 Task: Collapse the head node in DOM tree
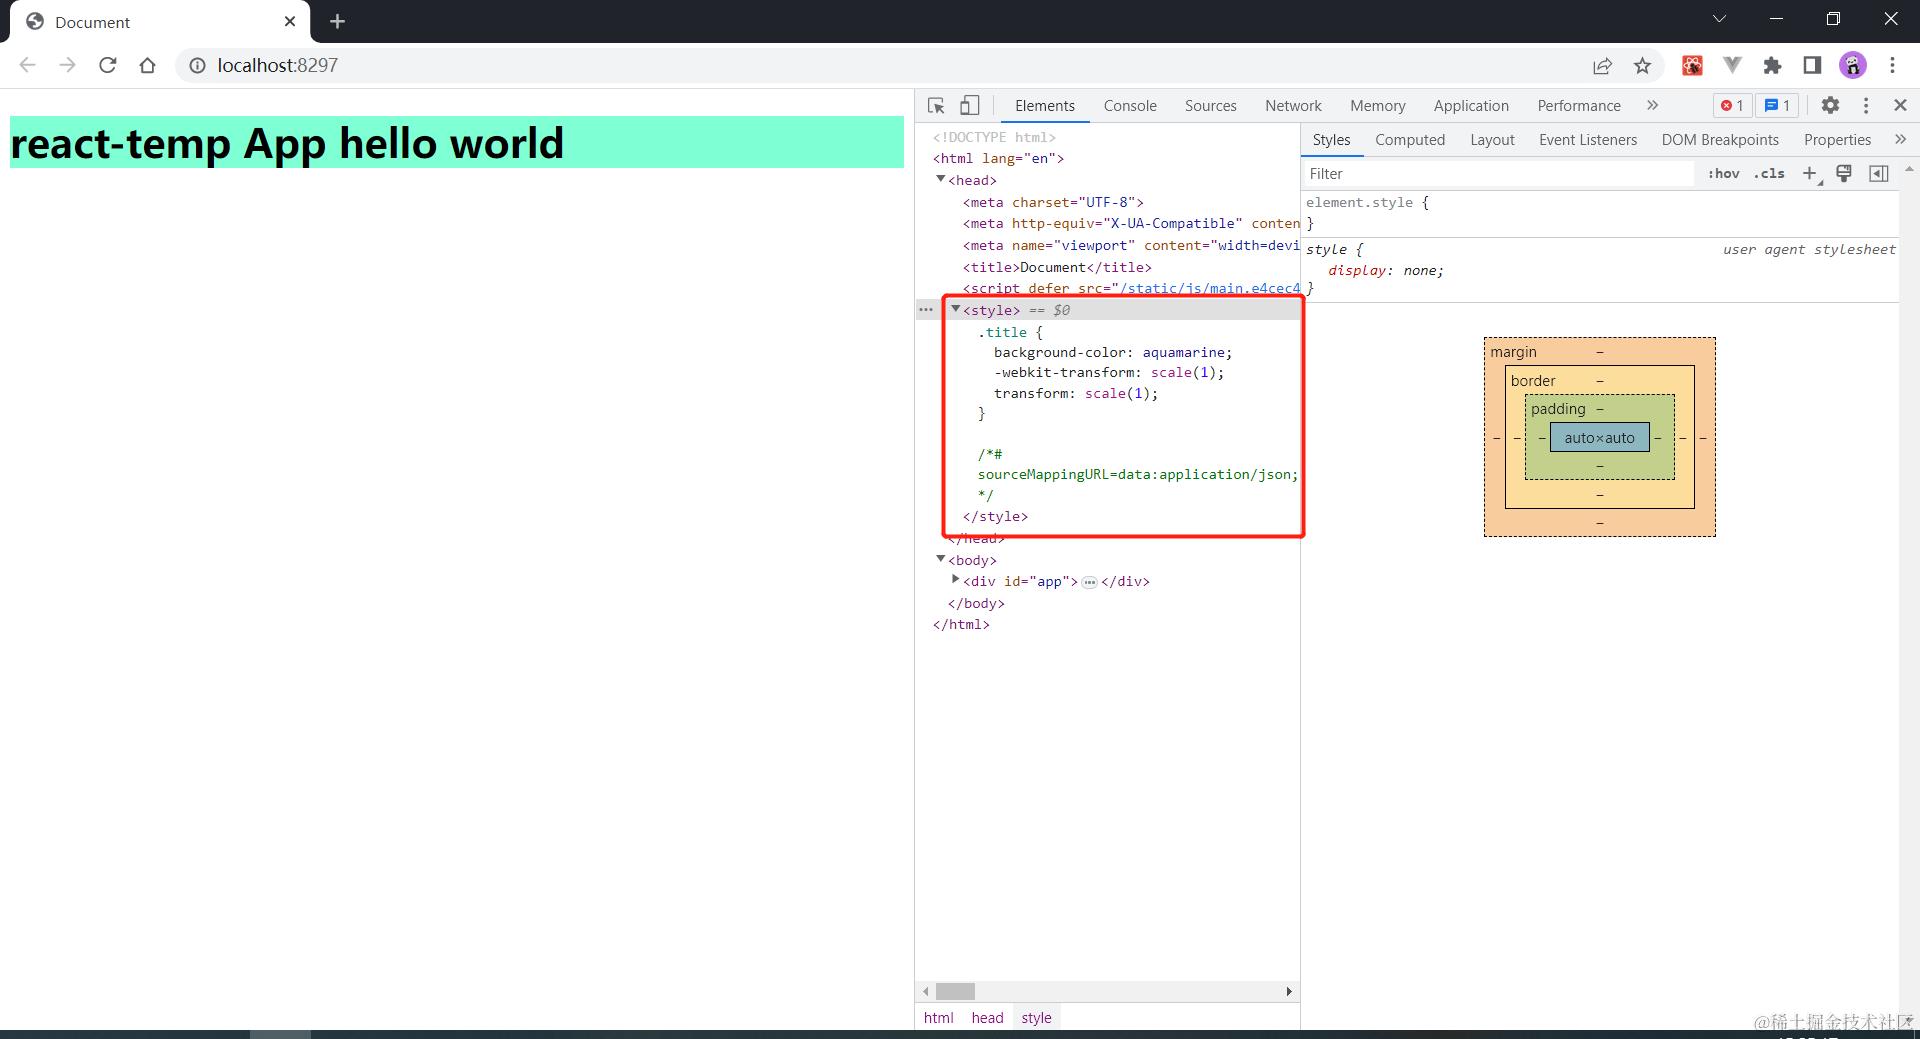[940, 179]
